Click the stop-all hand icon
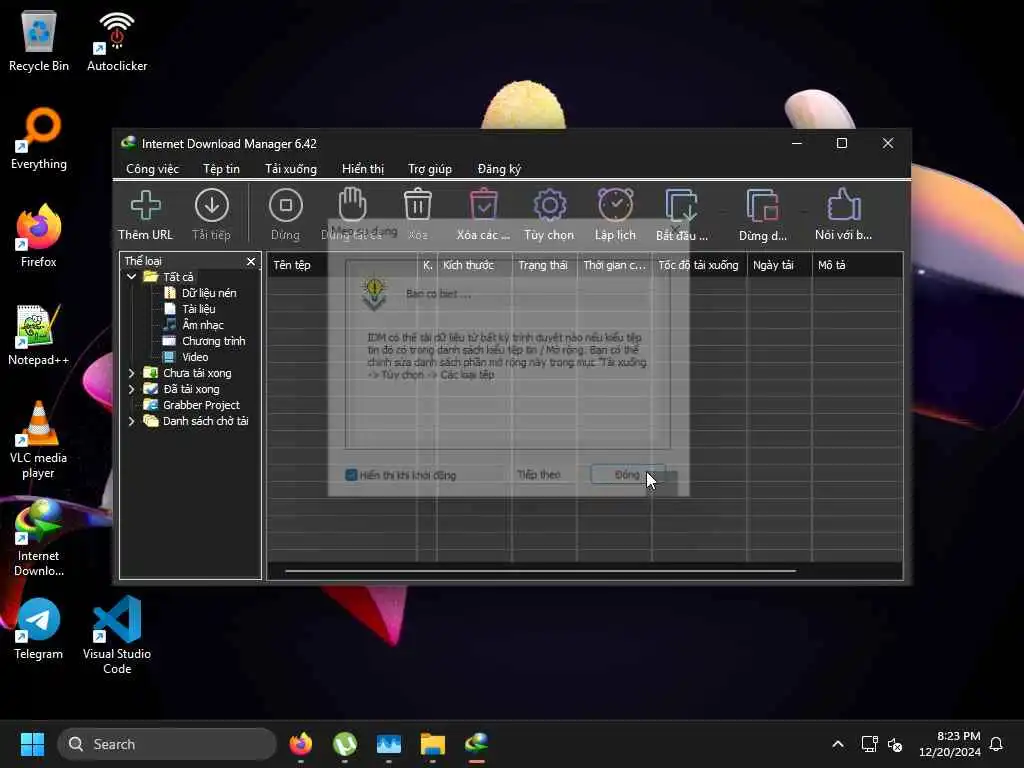This screenshot has width=1024, height=768. pos(352,205)
